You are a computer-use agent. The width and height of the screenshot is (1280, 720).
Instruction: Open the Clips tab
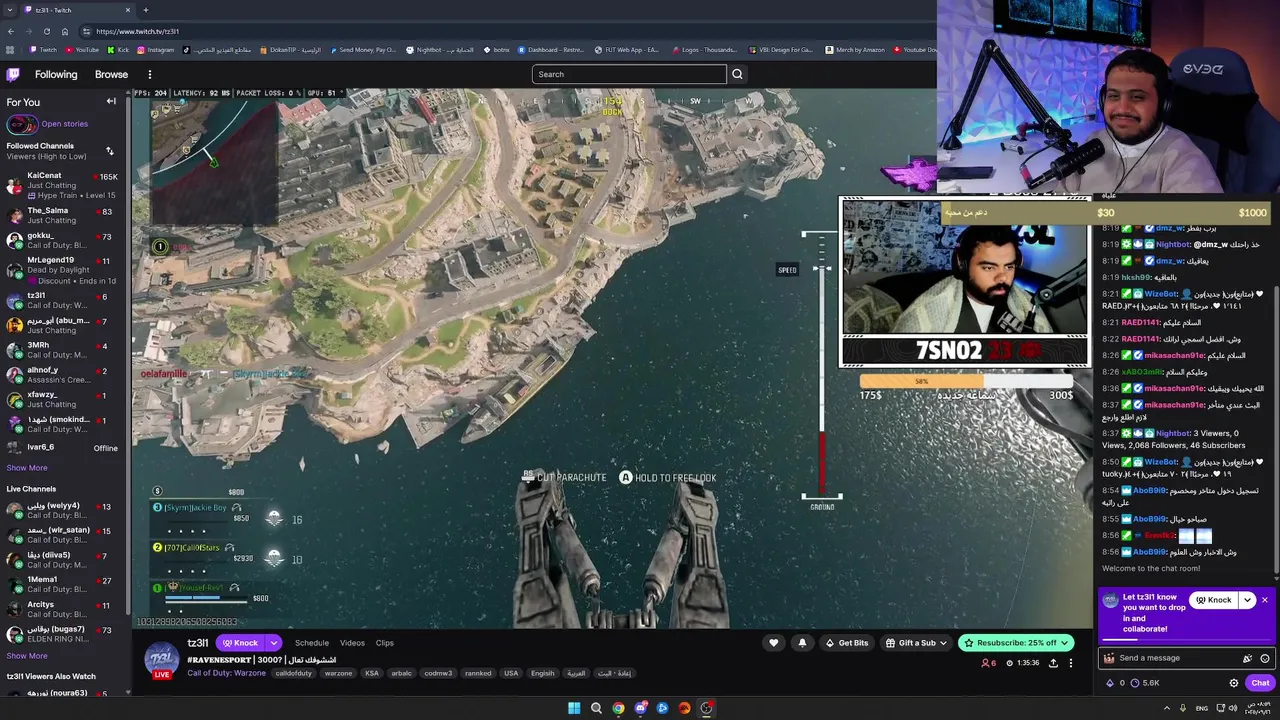[385, 643]
